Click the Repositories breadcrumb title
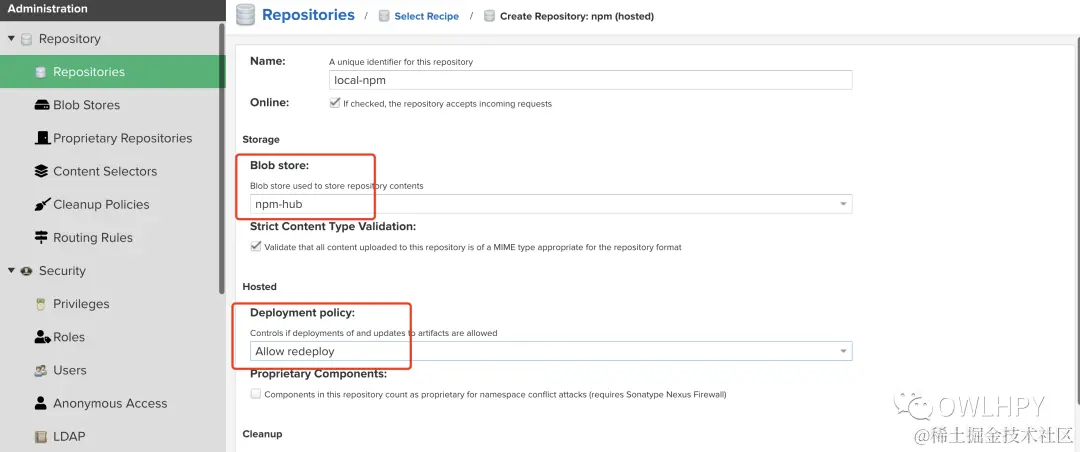Screen dimensions: 1080x452 pos(308,15)
